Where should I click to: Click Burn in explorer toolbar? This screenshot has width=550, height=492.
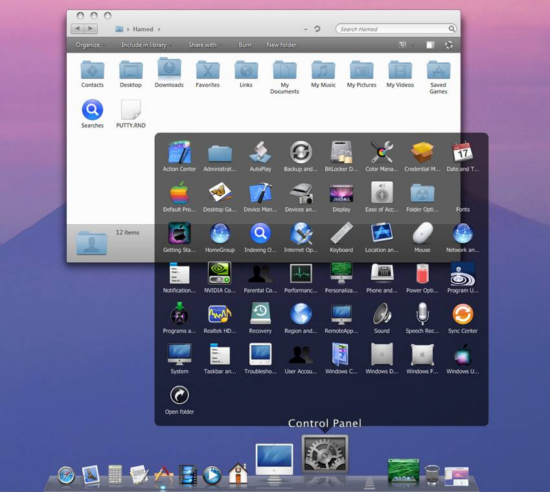pyautogui.click(x=245, y=45)
